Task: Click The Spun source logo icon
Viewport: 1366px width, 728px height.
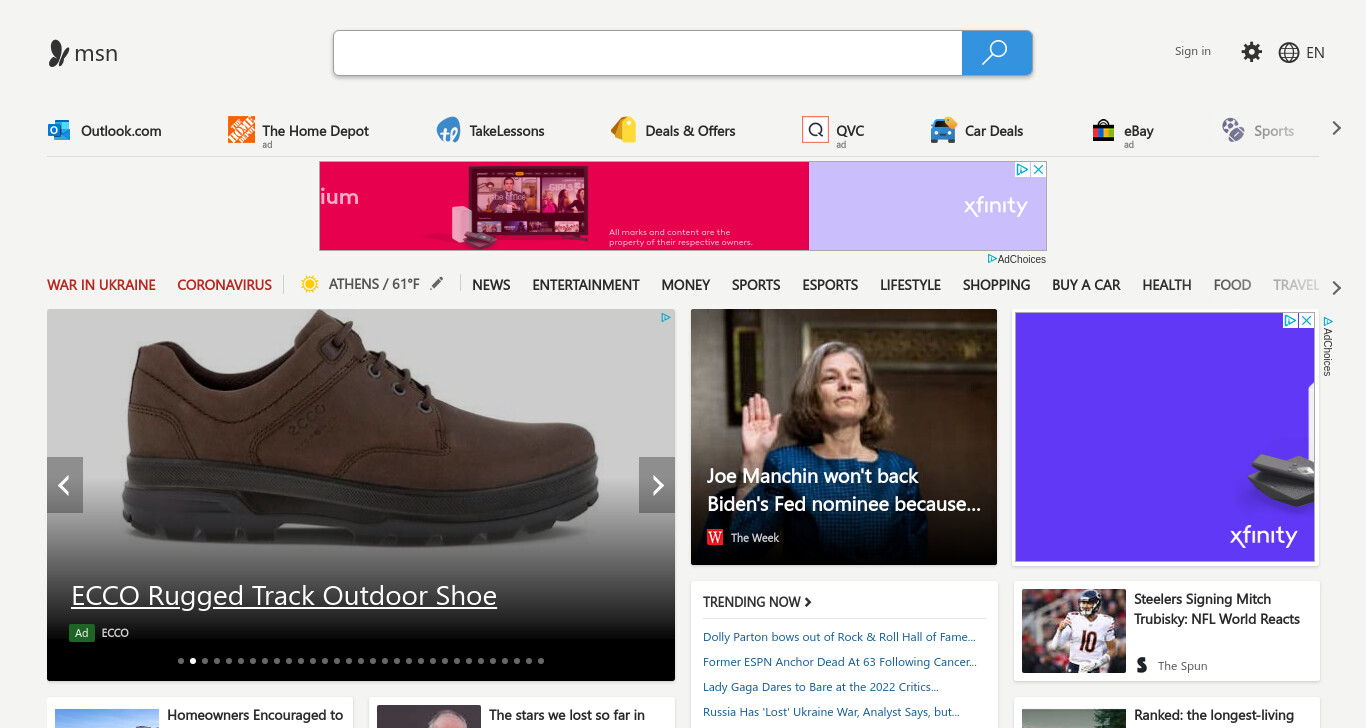Action: [1142, 665]
